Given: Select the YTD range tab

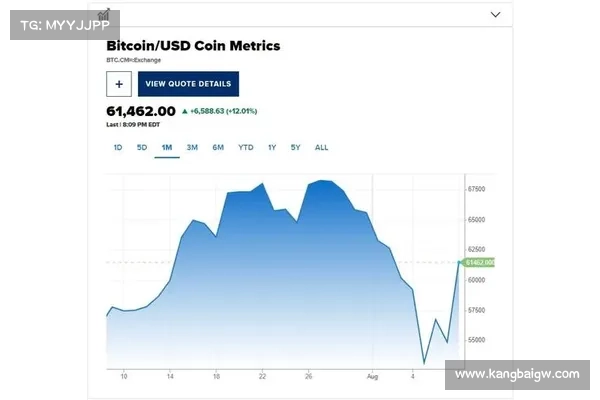Looking at the screenshot, I should pos(246,147).
